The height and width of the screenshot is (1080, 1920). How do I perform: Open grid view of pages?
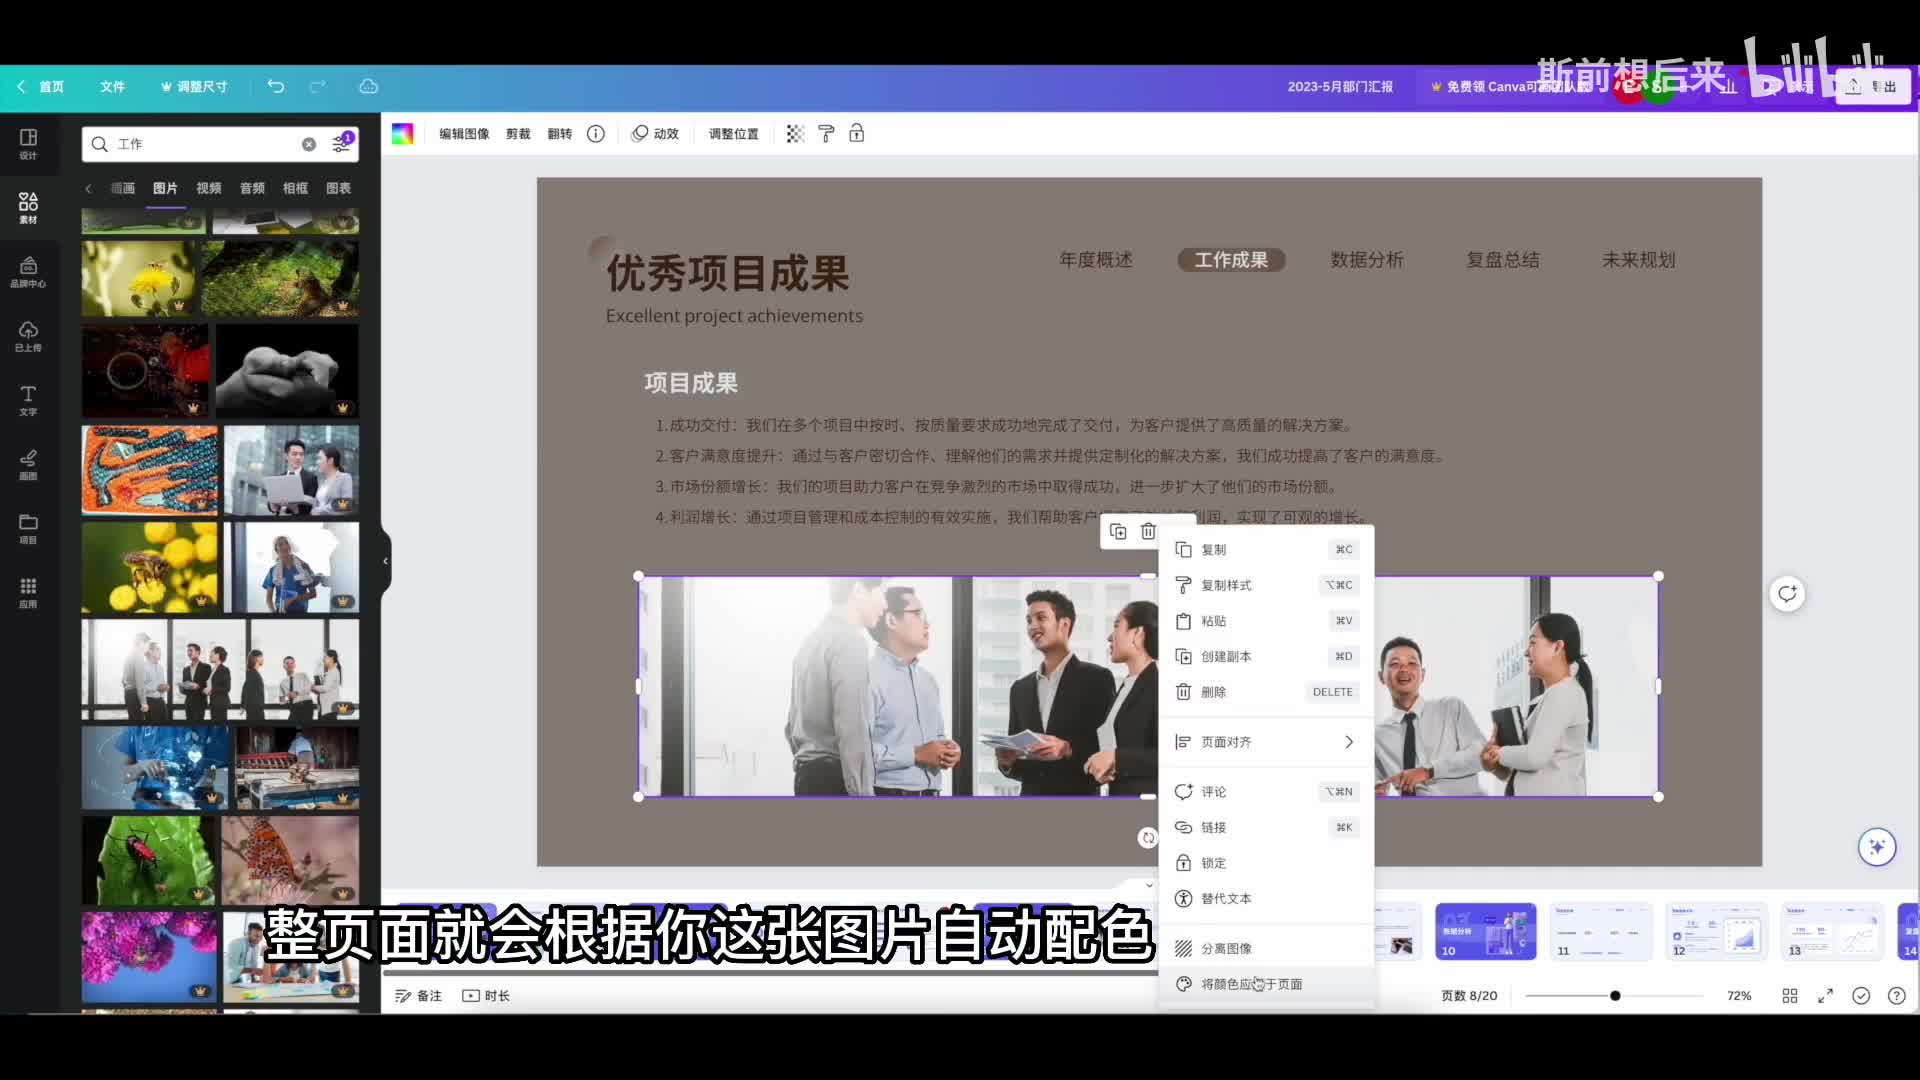point(1790,996)
